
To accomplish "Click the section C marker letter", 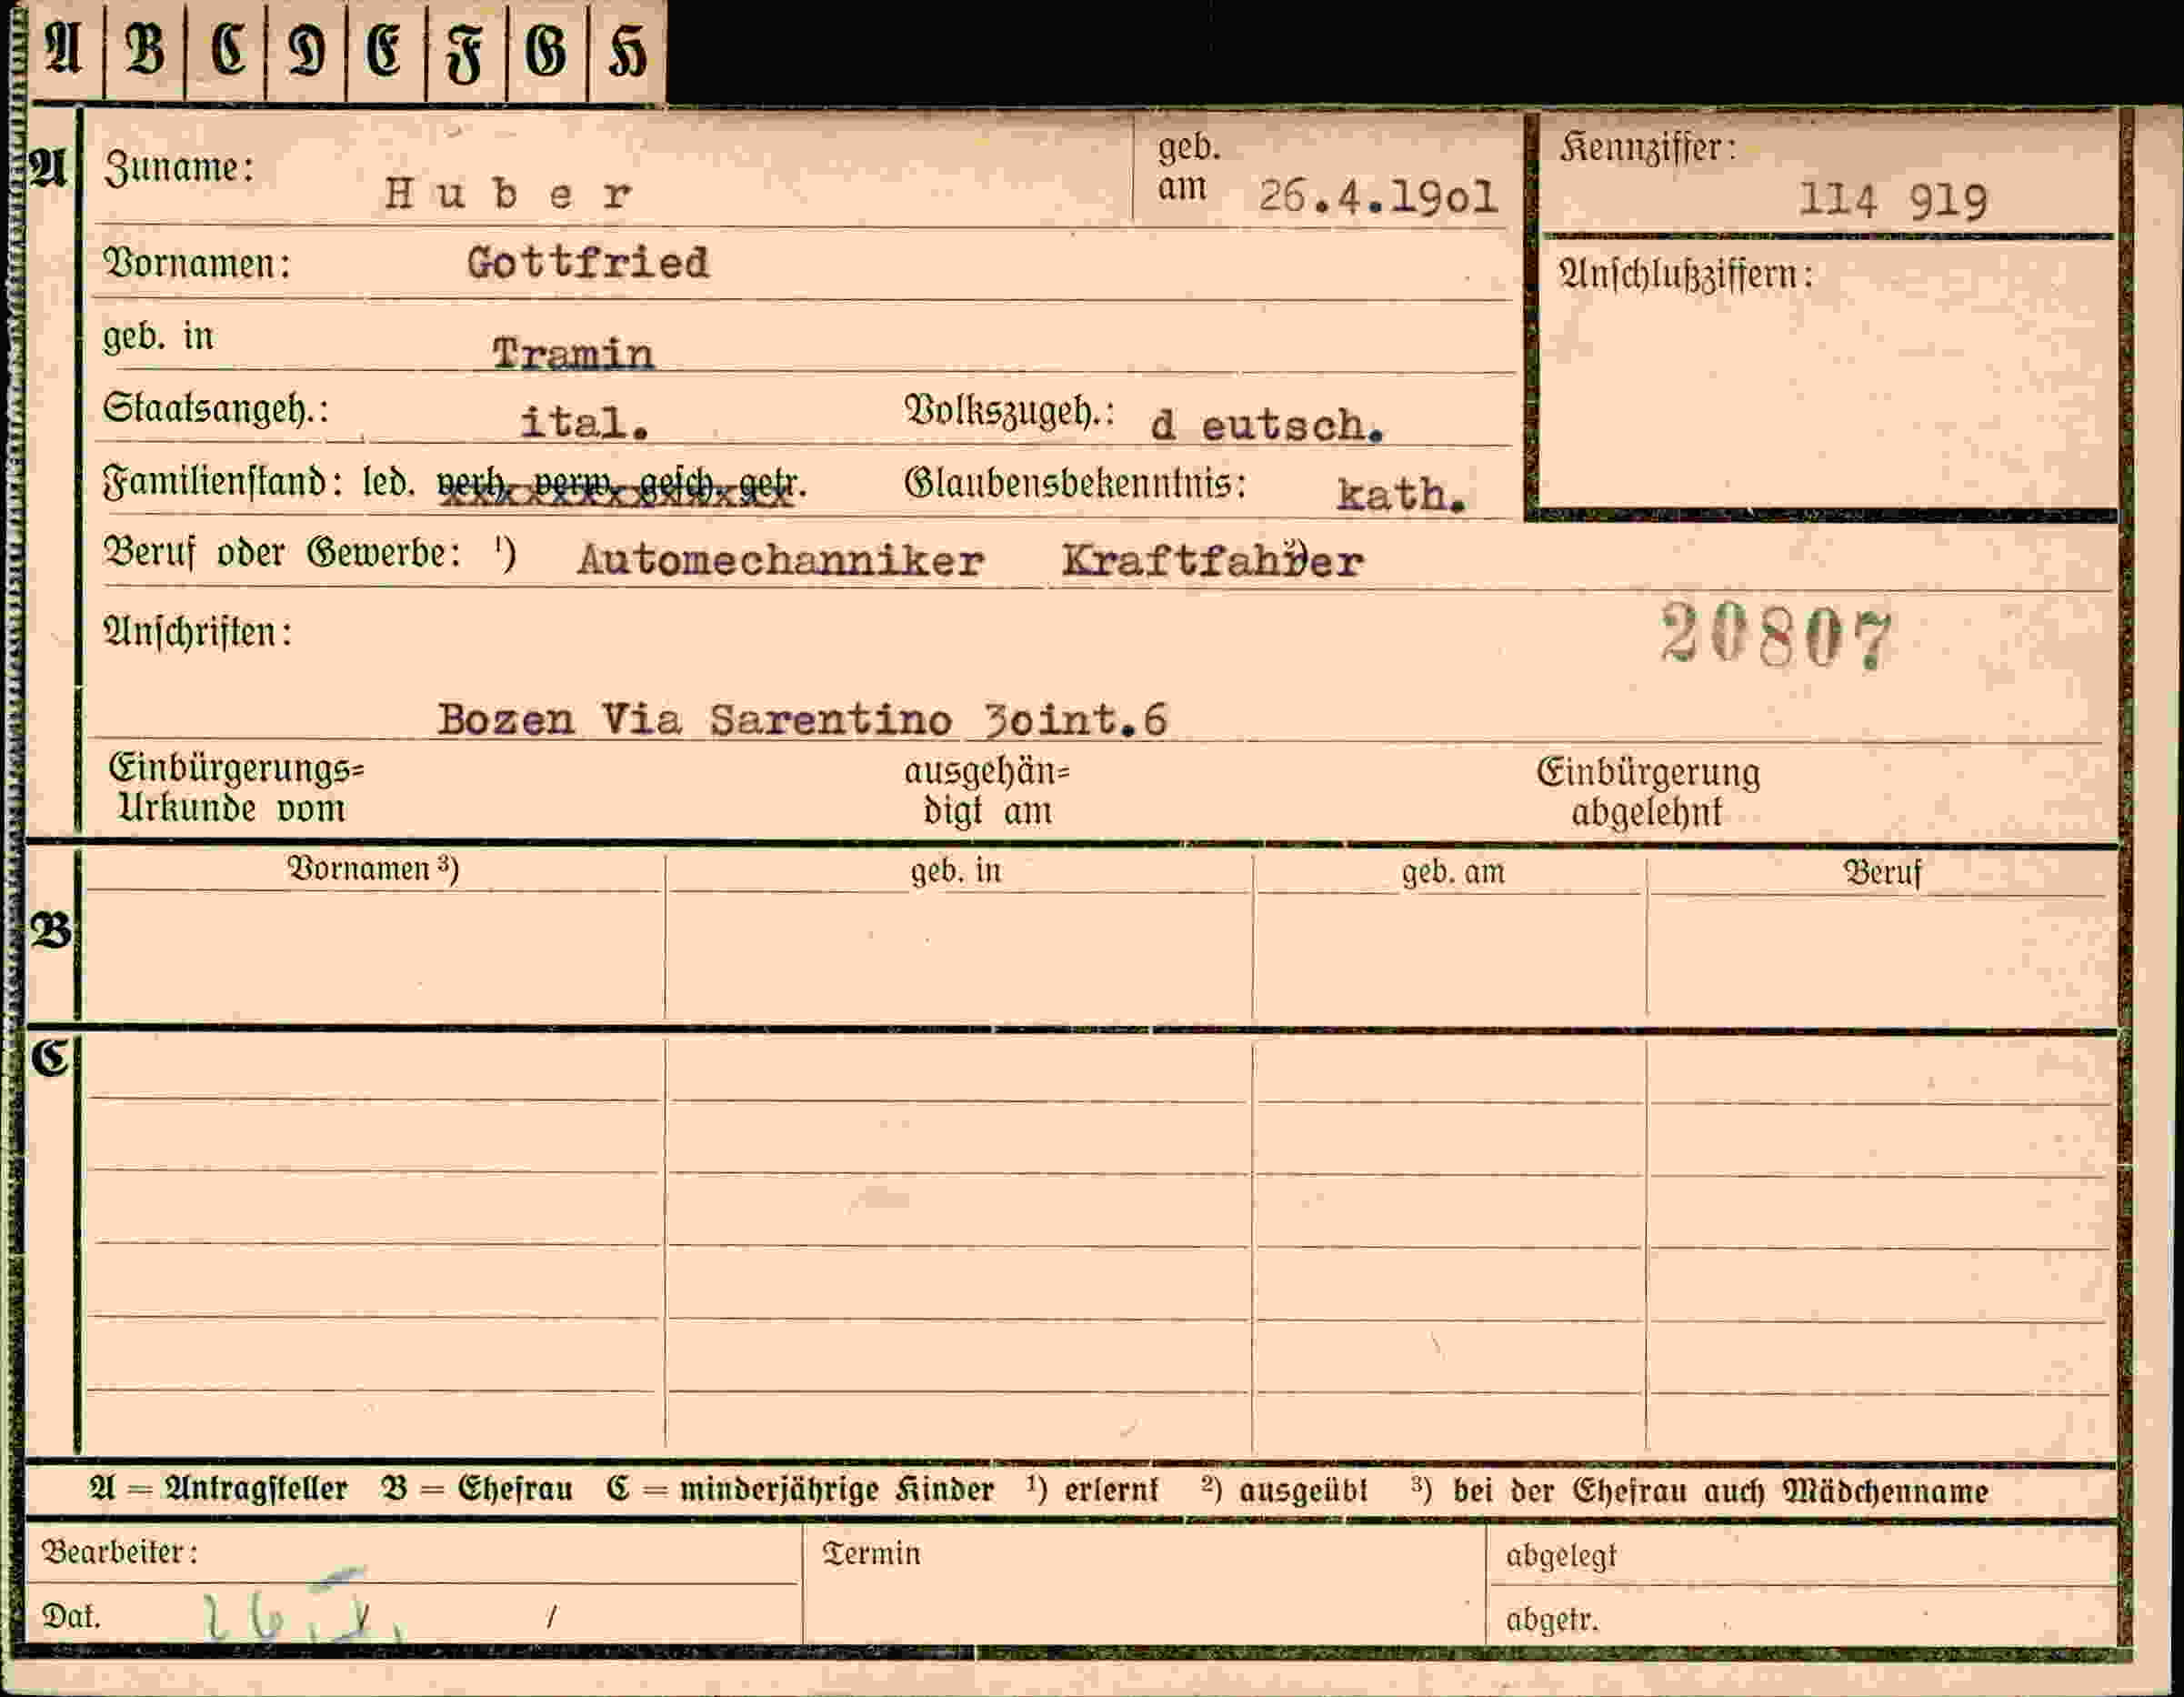I will point(50,1058).
